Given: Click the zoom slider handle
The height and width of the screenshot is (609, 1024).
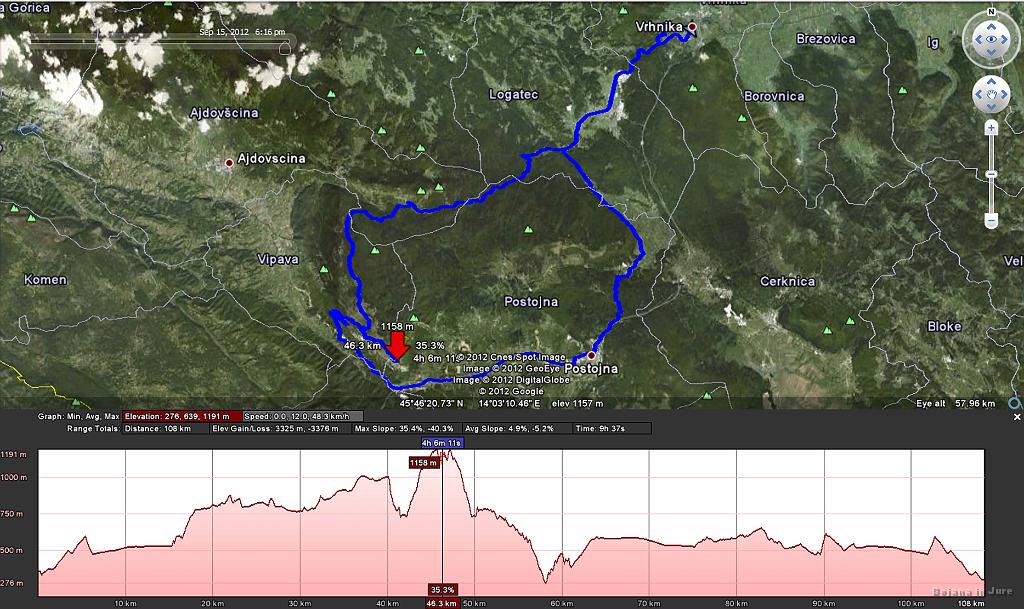Looking at the screenshot, I should [991, 174].
